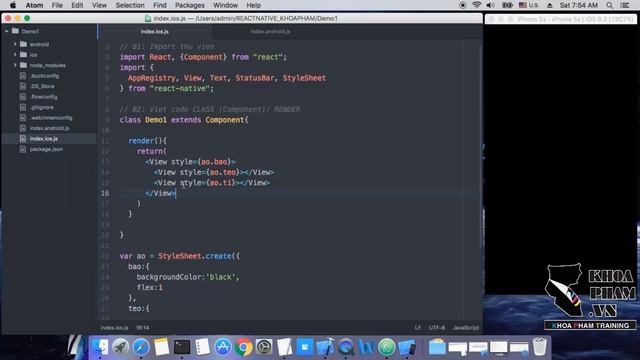This screenshot has width=640, height=360.
Task: Switch to the index.ios.js tab
Action: tap(155, 31)
